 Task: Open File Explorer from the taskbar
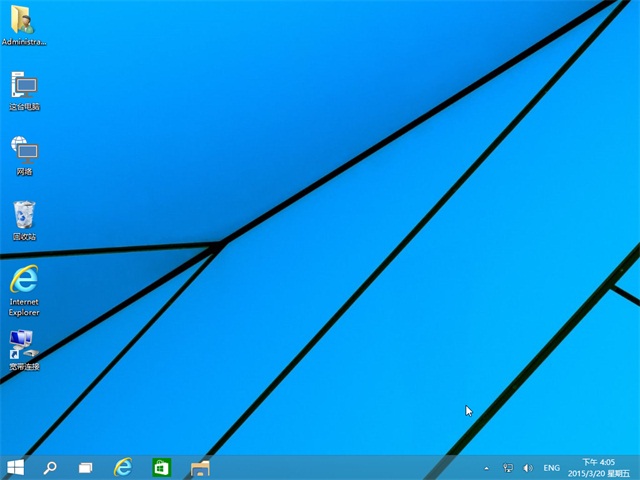point(200,467)
